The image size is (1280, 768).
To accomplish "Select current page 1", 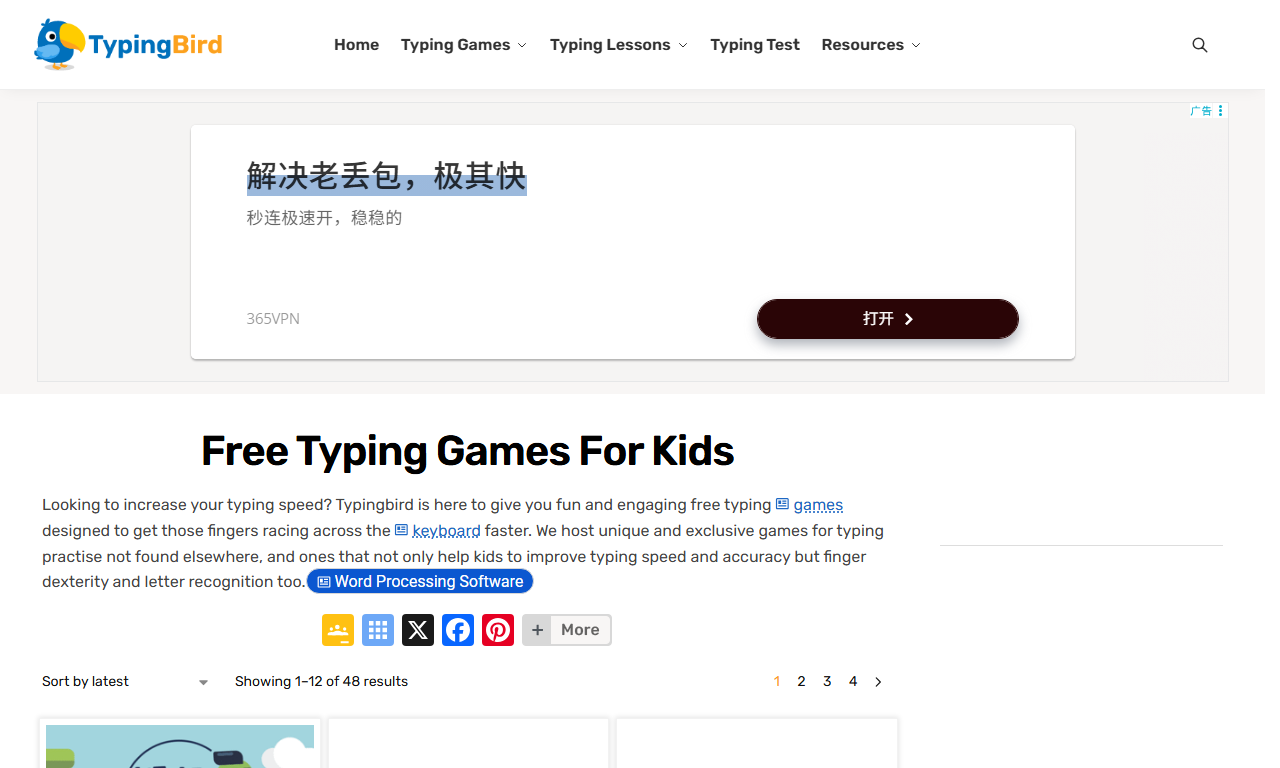I will [x=777, y=682].
